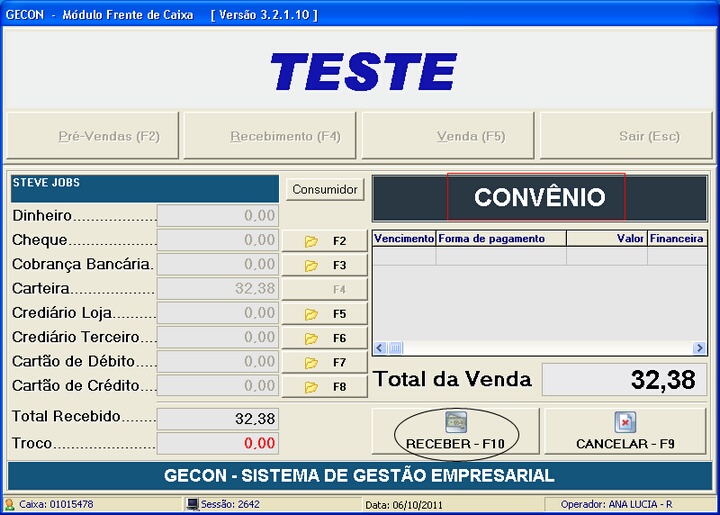Click the payment table's right scroll arrow

(699, 348)
